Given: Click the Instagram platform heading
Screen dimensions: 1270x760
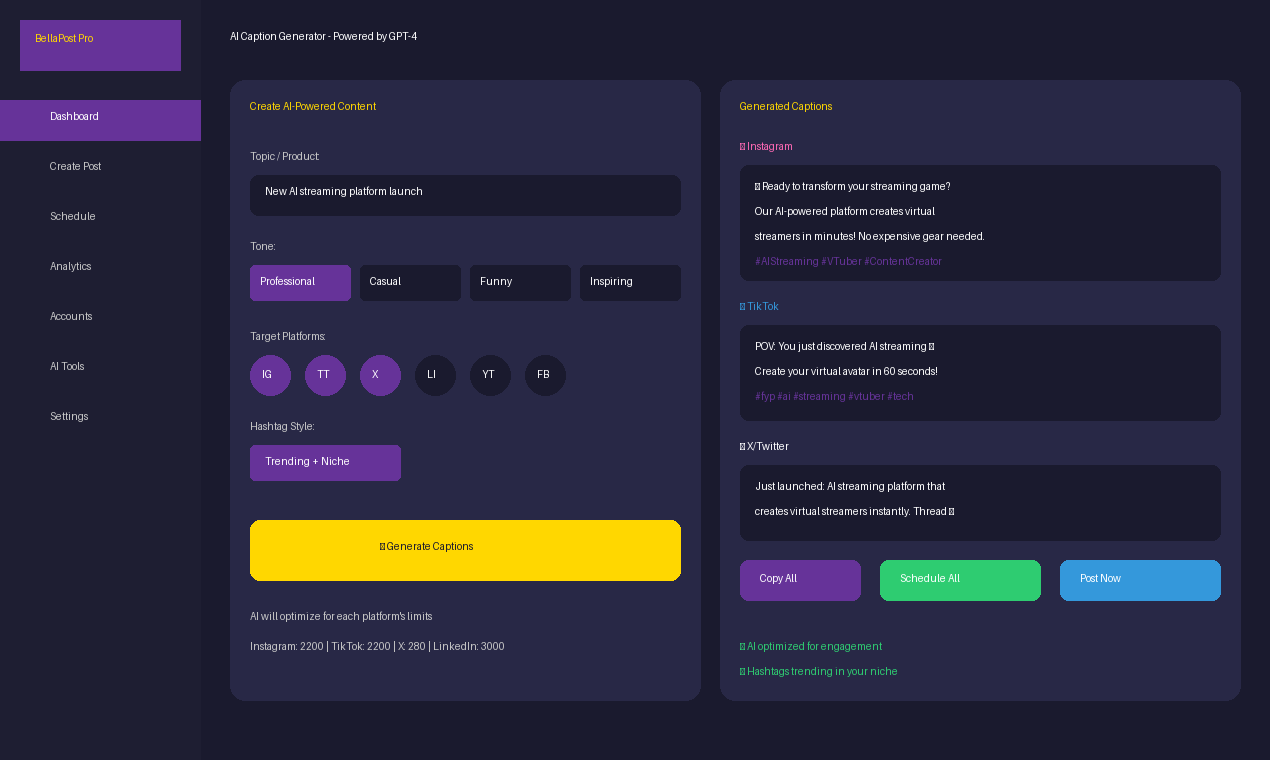Looking at the screenshot, I should coord(766,146).
